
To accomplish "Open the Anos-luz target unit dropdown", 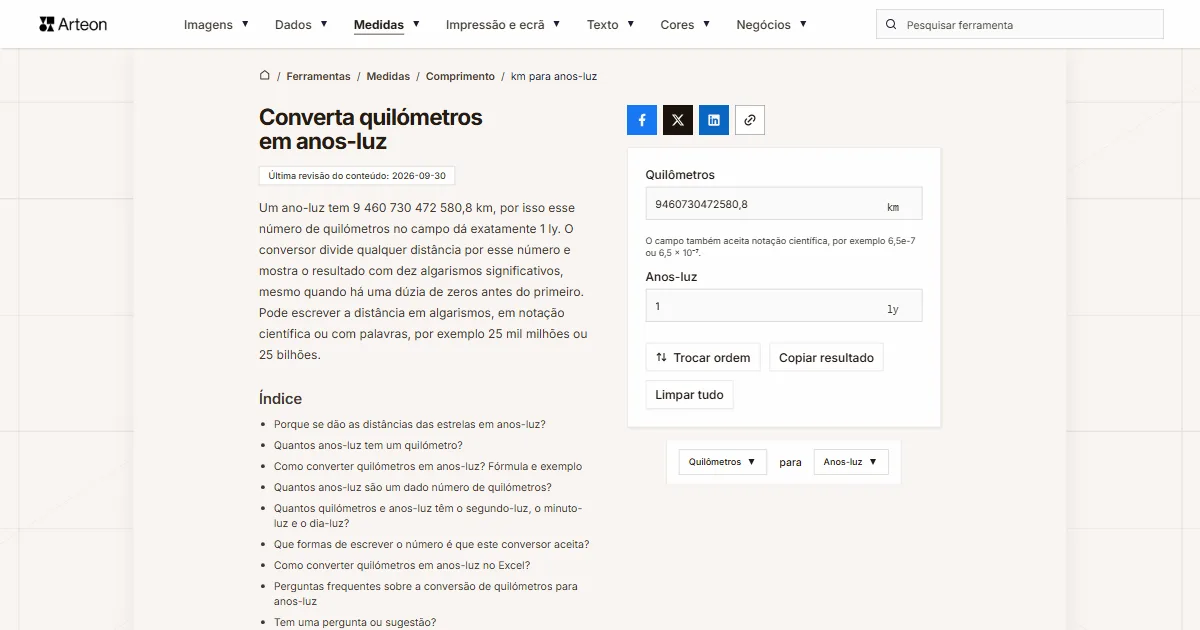I will (851, 462).
